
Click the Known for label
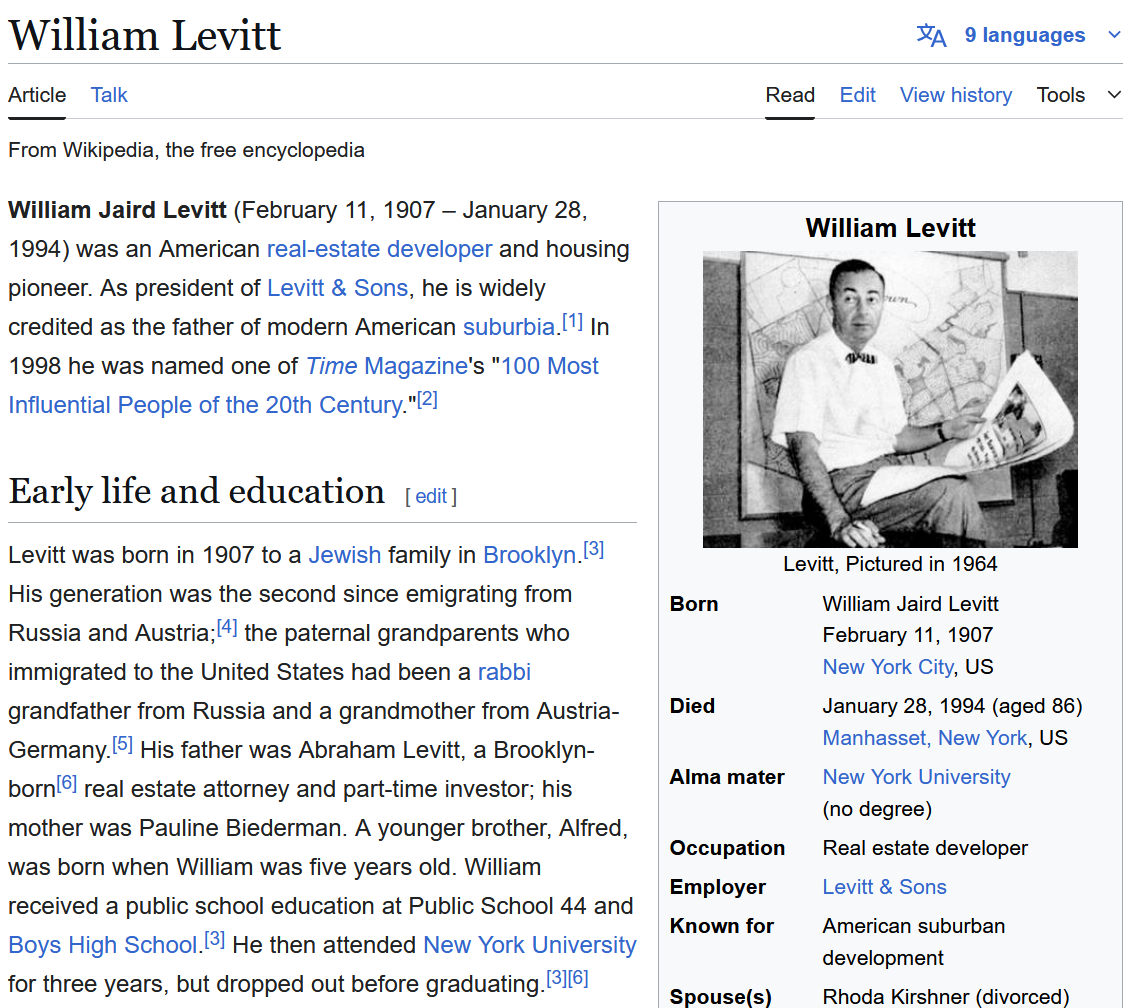click(721, 926)
